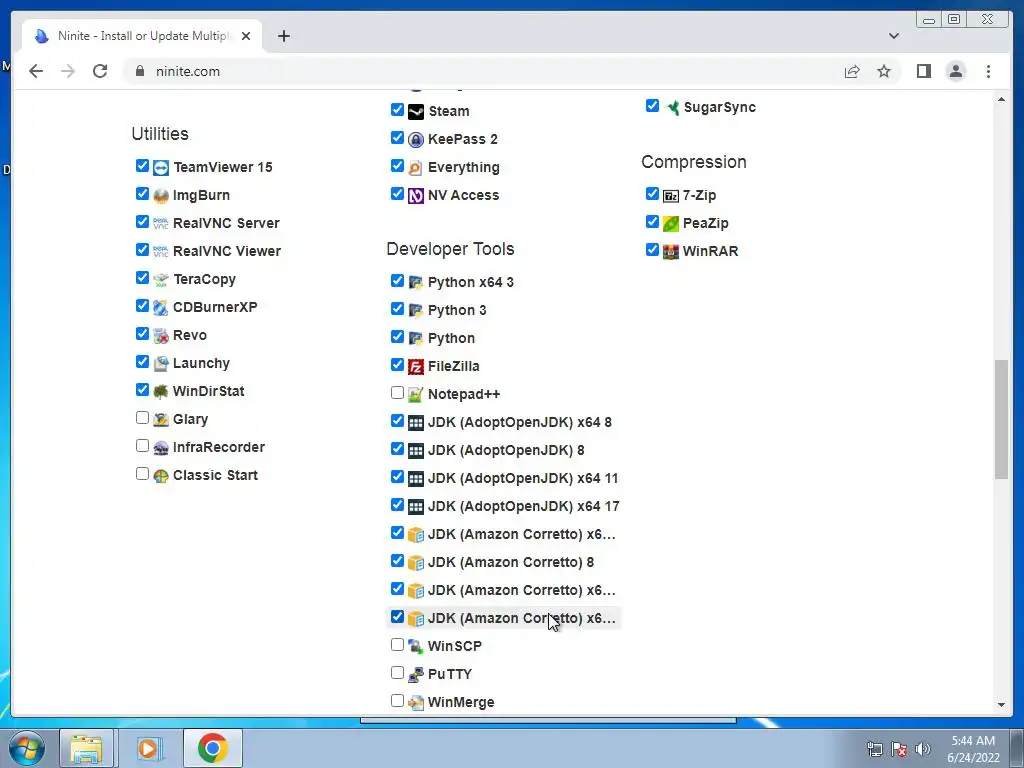Click the CDBurnerXP app icon
Image resolution: width=1024 pixels, height=768 pixels.
(161, 308)
